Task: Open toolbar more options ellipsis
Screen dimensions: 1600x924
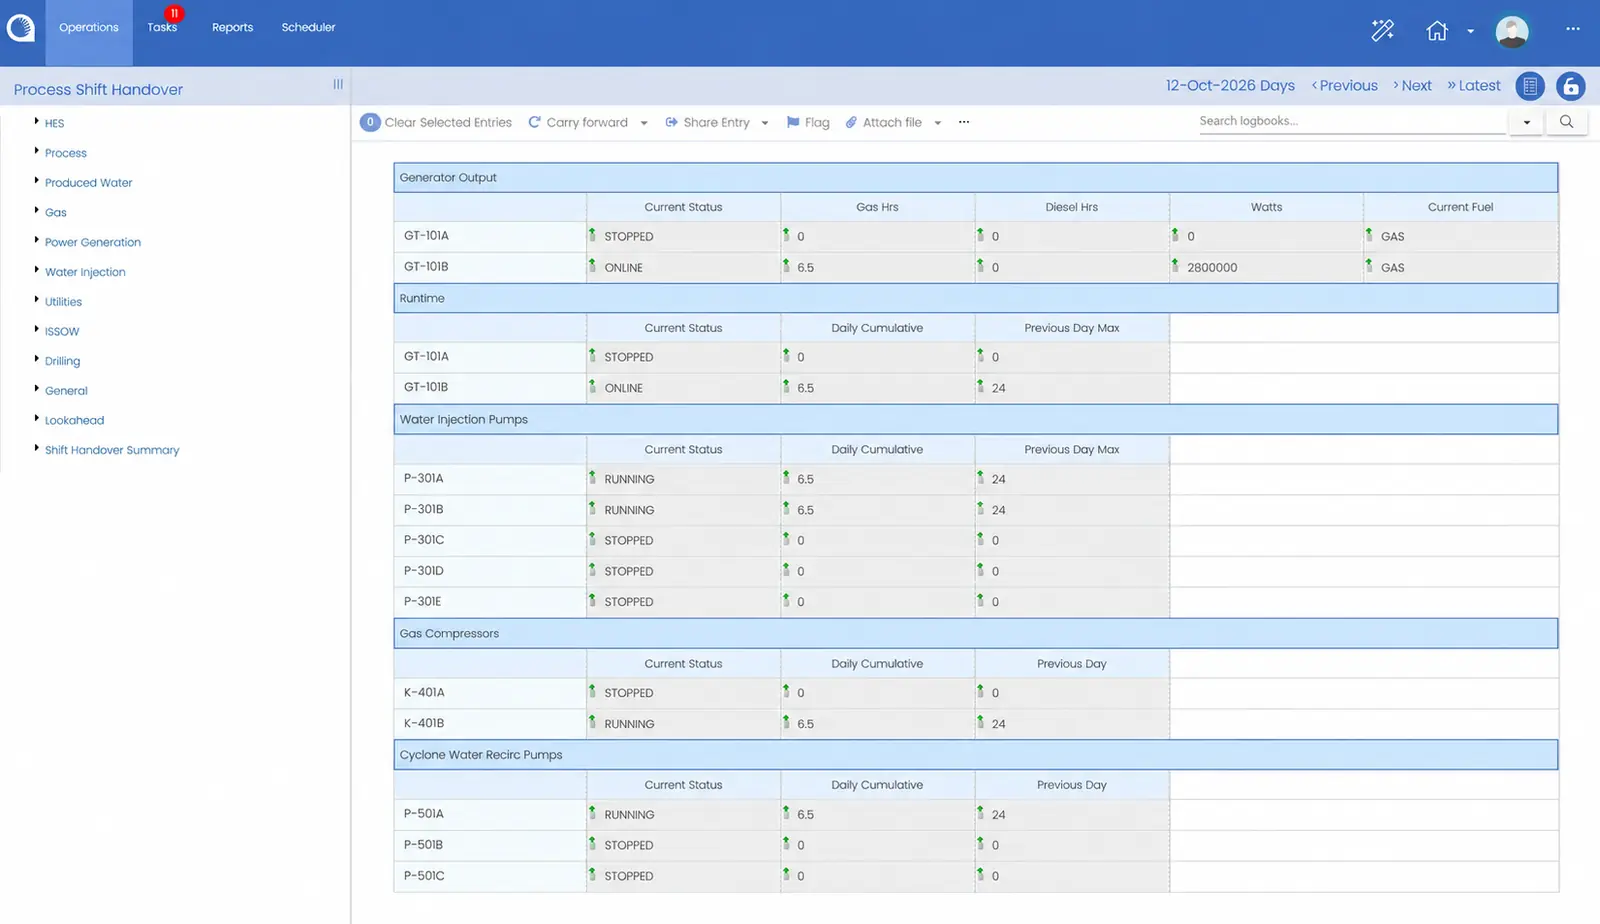Action: click(964, 122)
